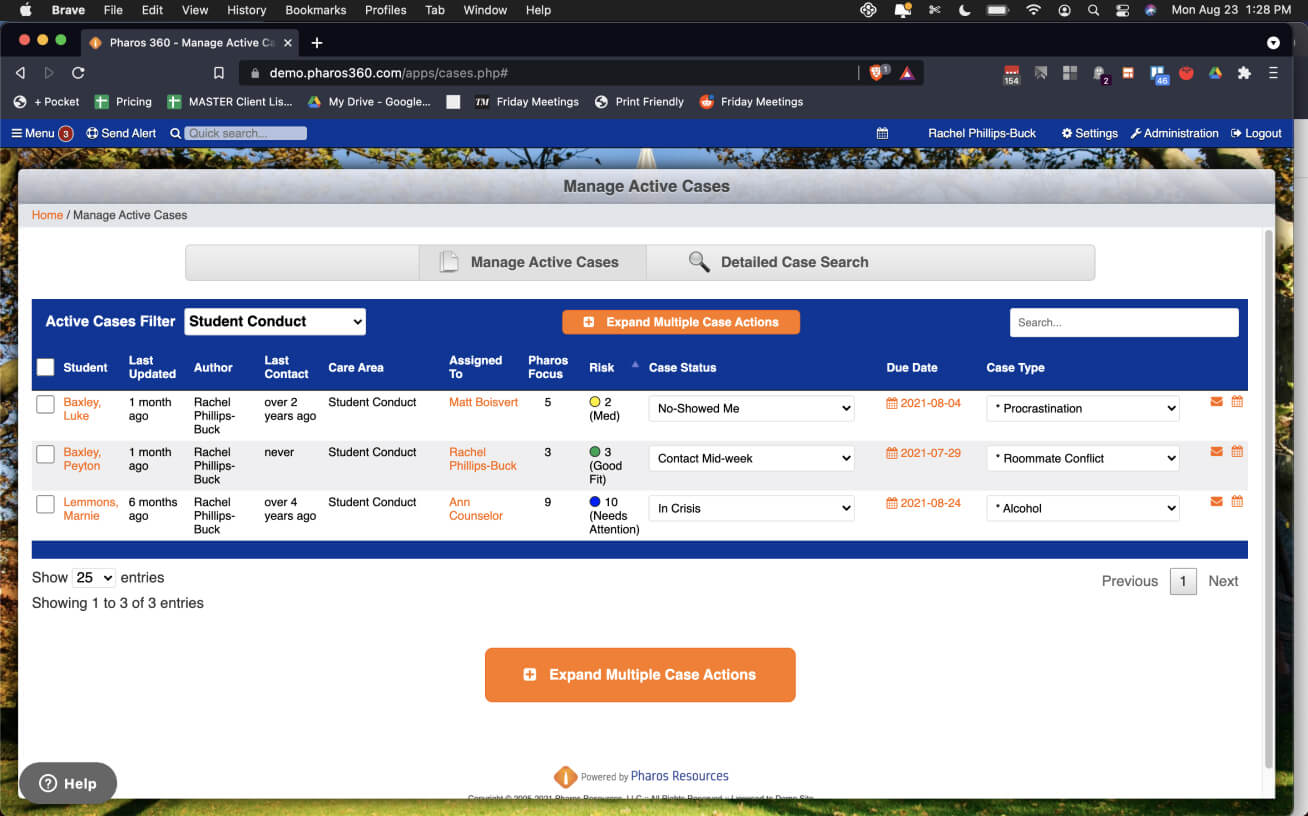Reload the page with the browser refresh icon
Image resolution: width=1308 pixels, height=816 pixels.
pos(78,73)
